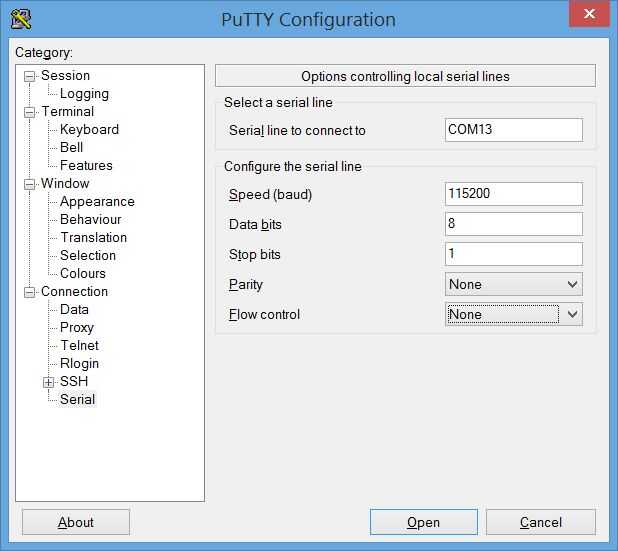Image resolution: width=618 pixels, height=551 pixels.
Task: Focus the serial line COM13 field
Action: pos(513,130)
